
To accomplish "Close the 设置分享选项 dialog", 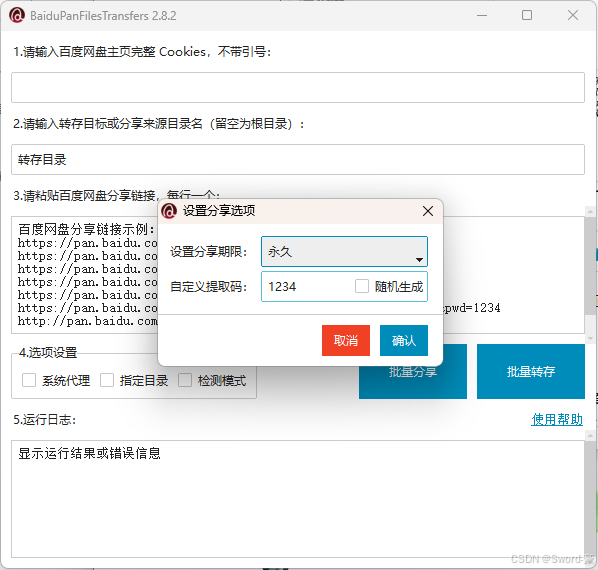I will (x=428, y=211).
